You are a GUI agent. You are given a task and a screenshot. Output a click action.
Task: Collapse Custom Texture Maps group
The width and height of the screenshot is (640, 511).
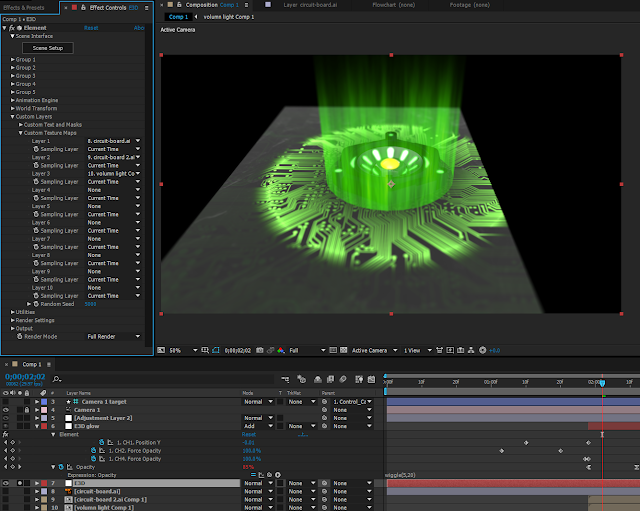[x=21, y=133]
